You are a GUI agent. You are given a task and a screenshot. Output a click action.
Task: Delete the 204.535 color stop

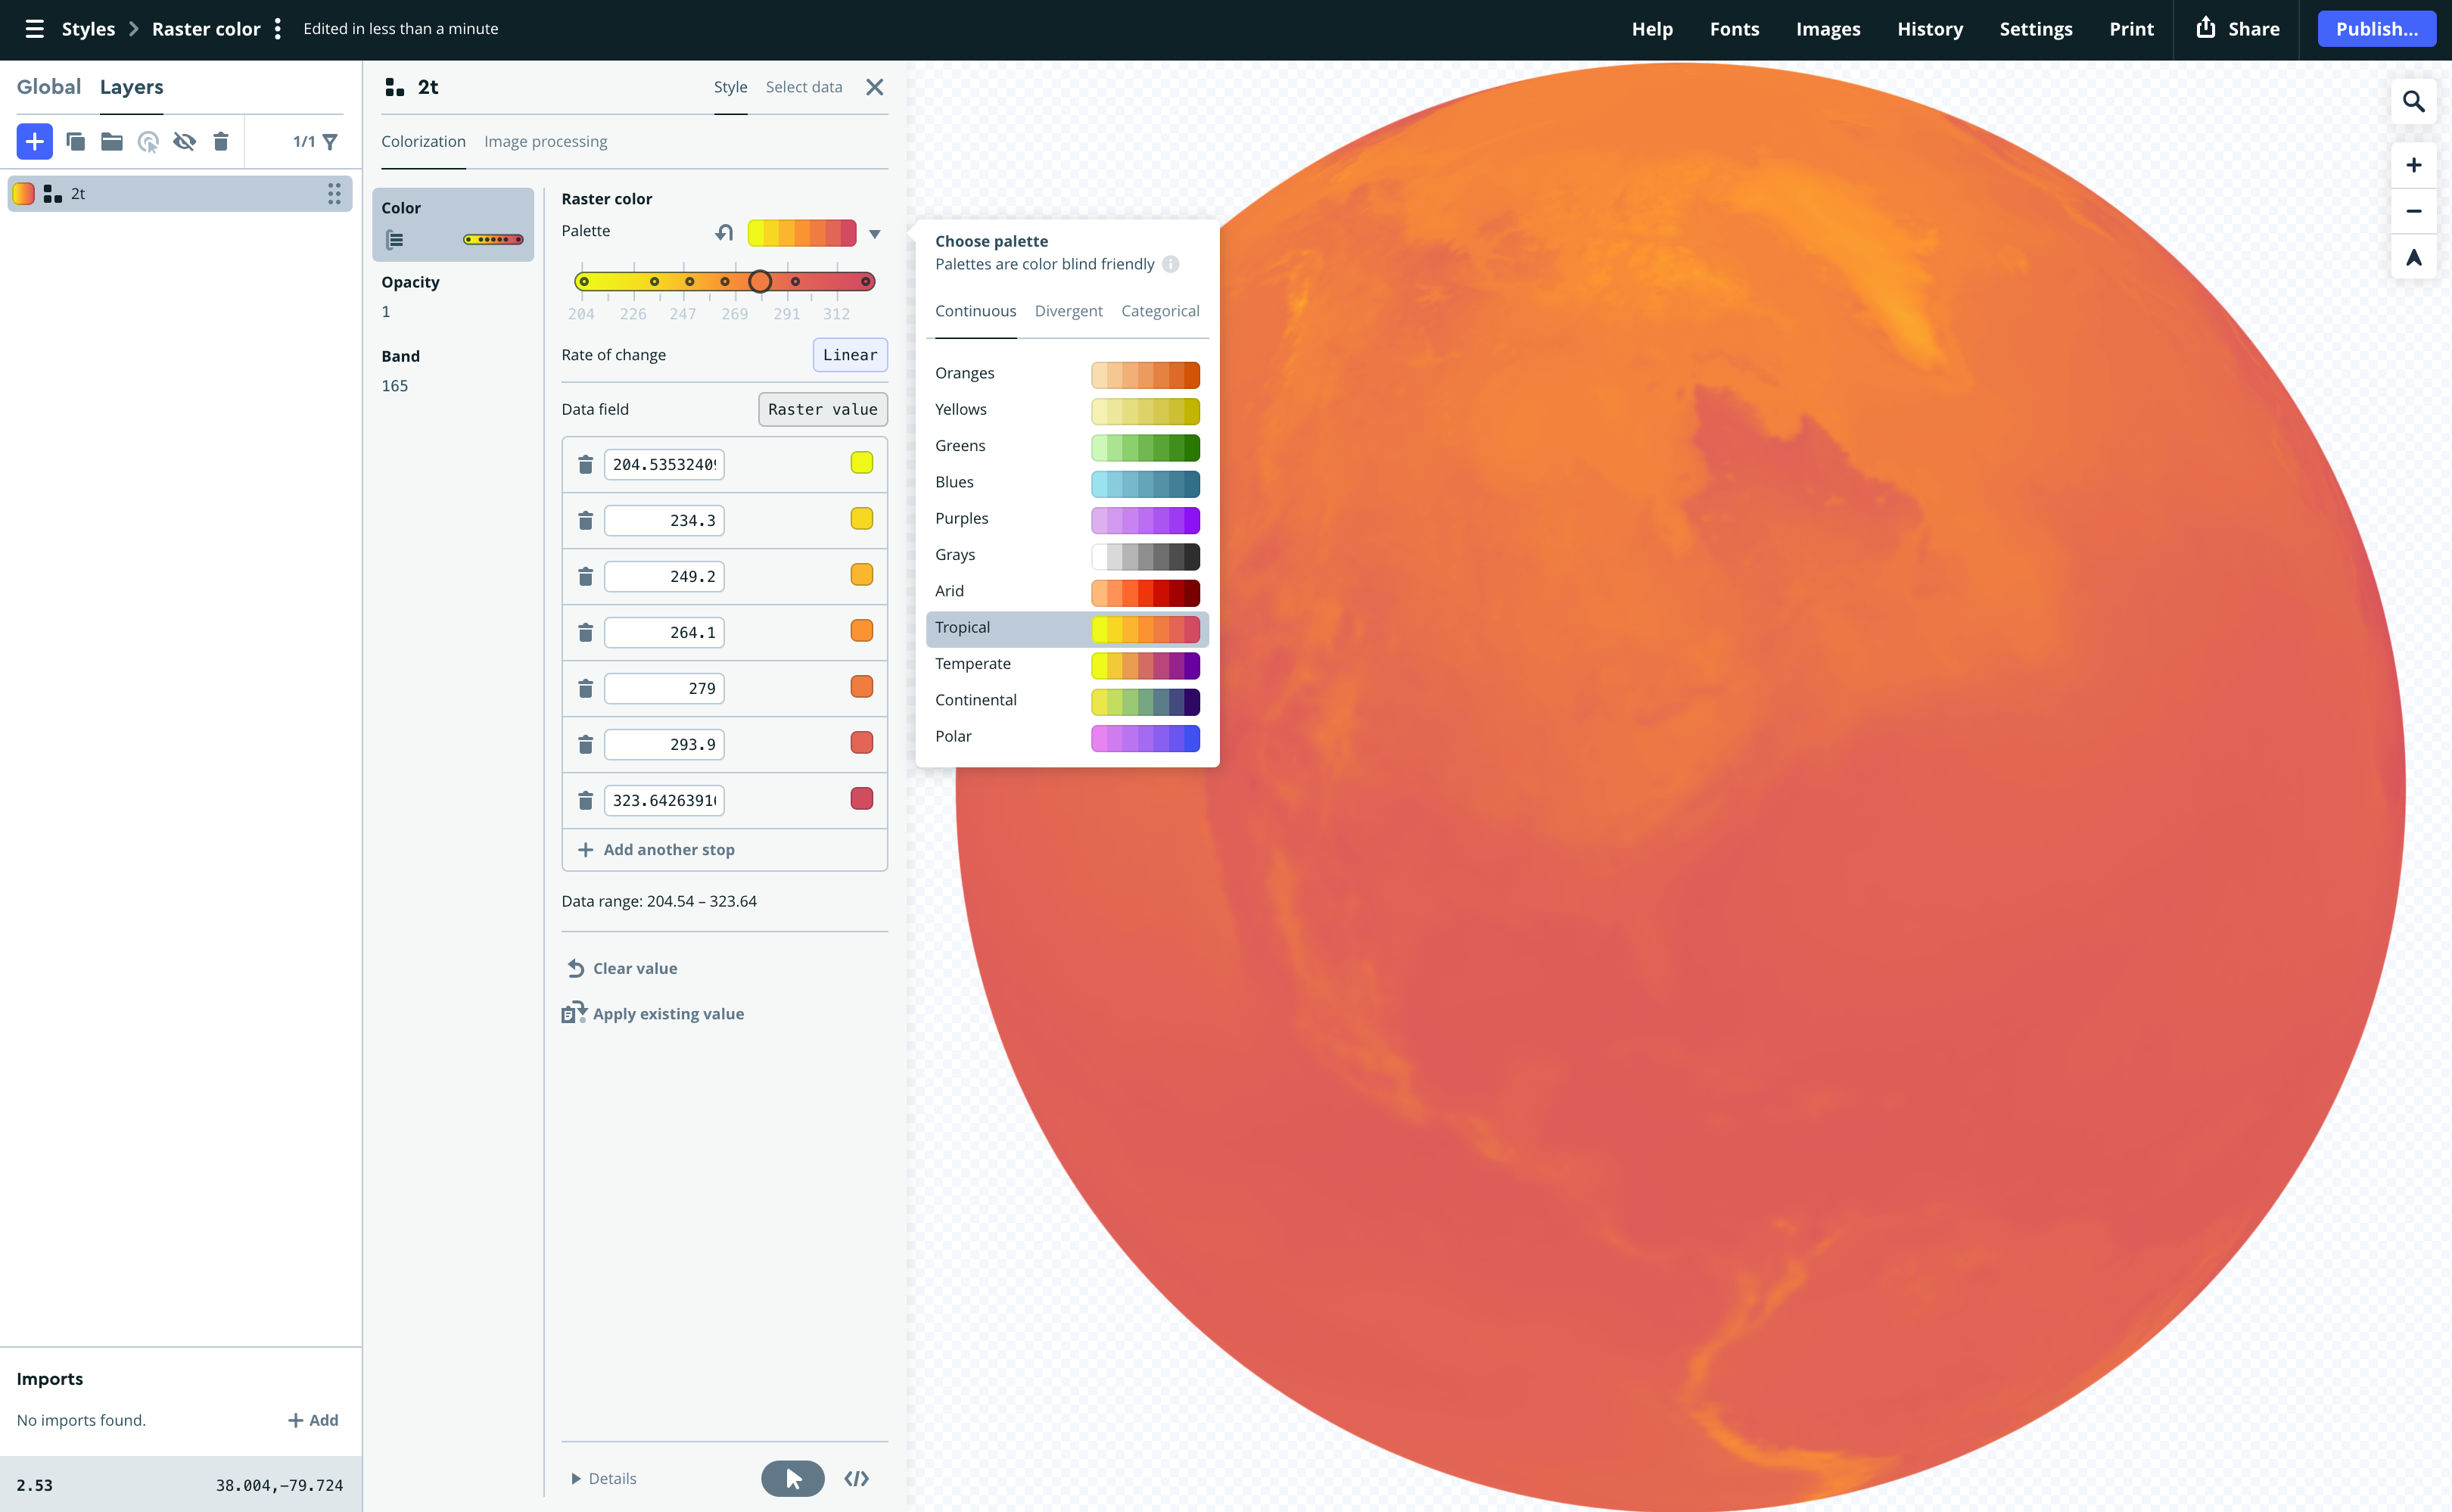[x=586, y=465]
